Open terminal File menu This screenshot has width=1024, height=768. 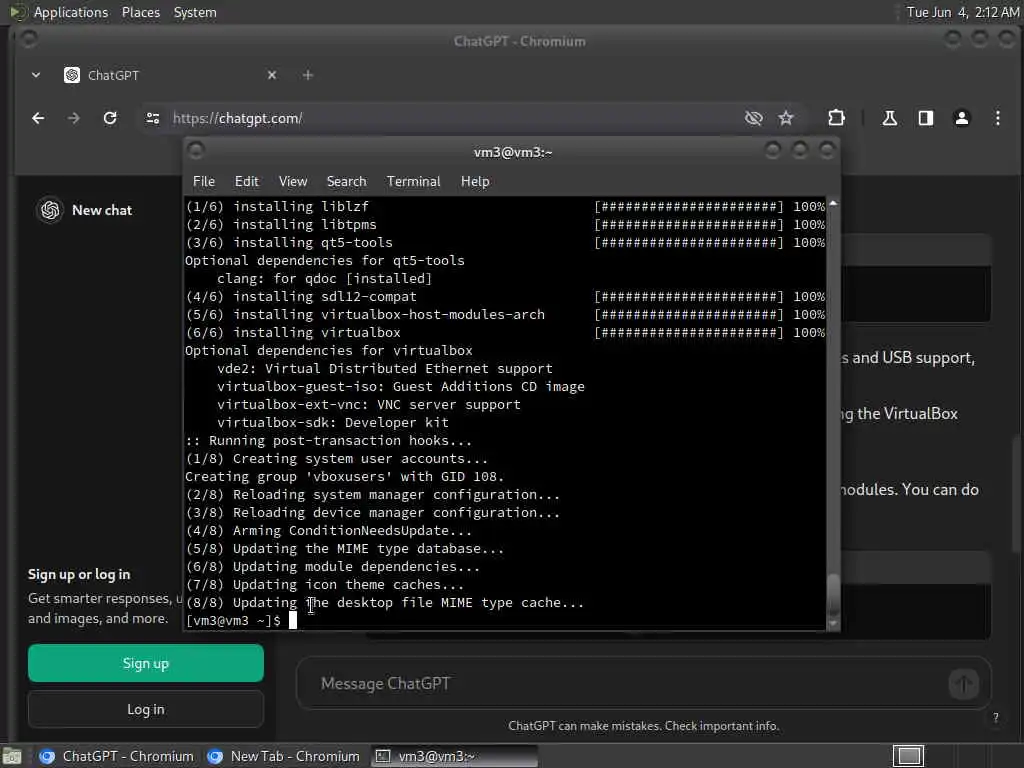point(204,182)
